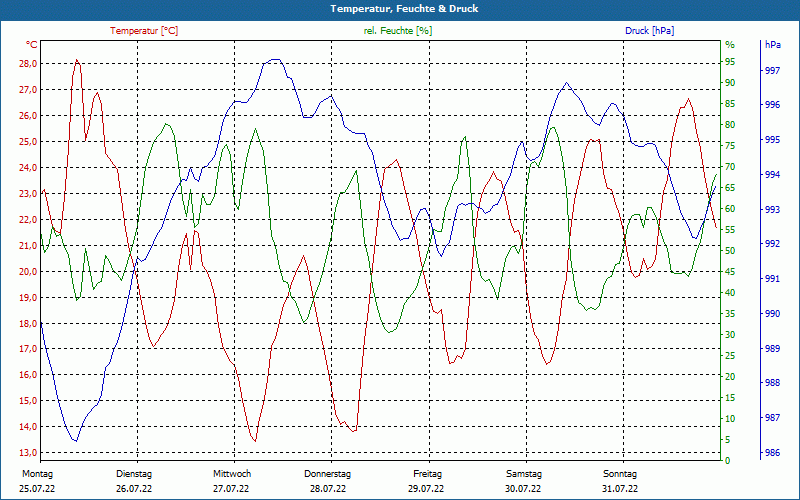This screenshot has width=800, height=500.
Task: Click the 'Sonntag' day label
Action: pyautogui.click(x=620, y=474)
